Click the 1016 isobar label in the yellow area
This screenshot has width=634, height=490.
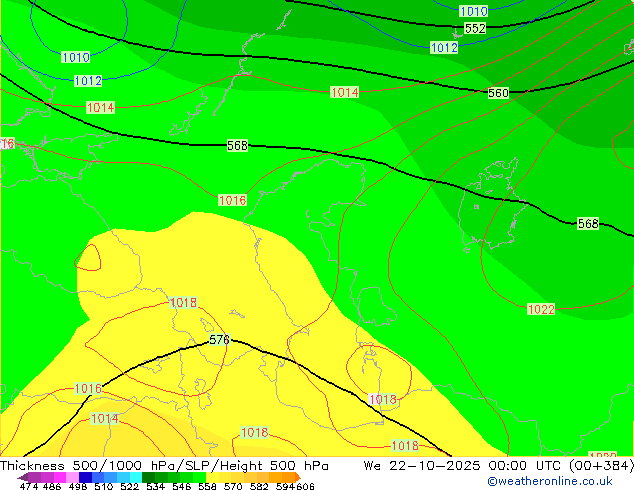(88, 389)
